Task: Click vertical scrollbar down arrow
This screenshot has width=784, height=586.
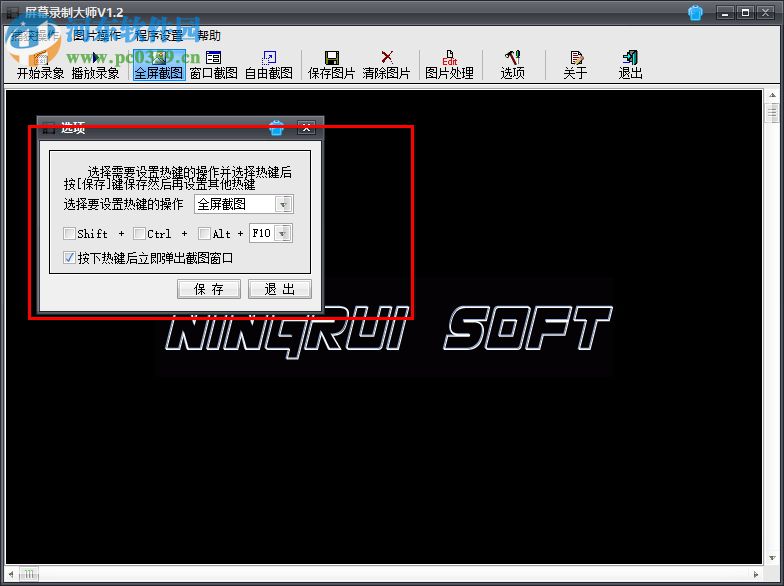Action: (772, 558)
